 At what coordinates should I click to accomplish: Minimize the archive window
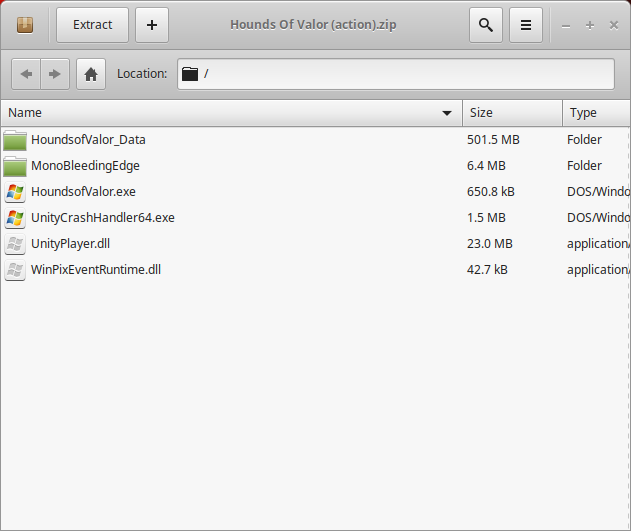click(x=566, y=26)
